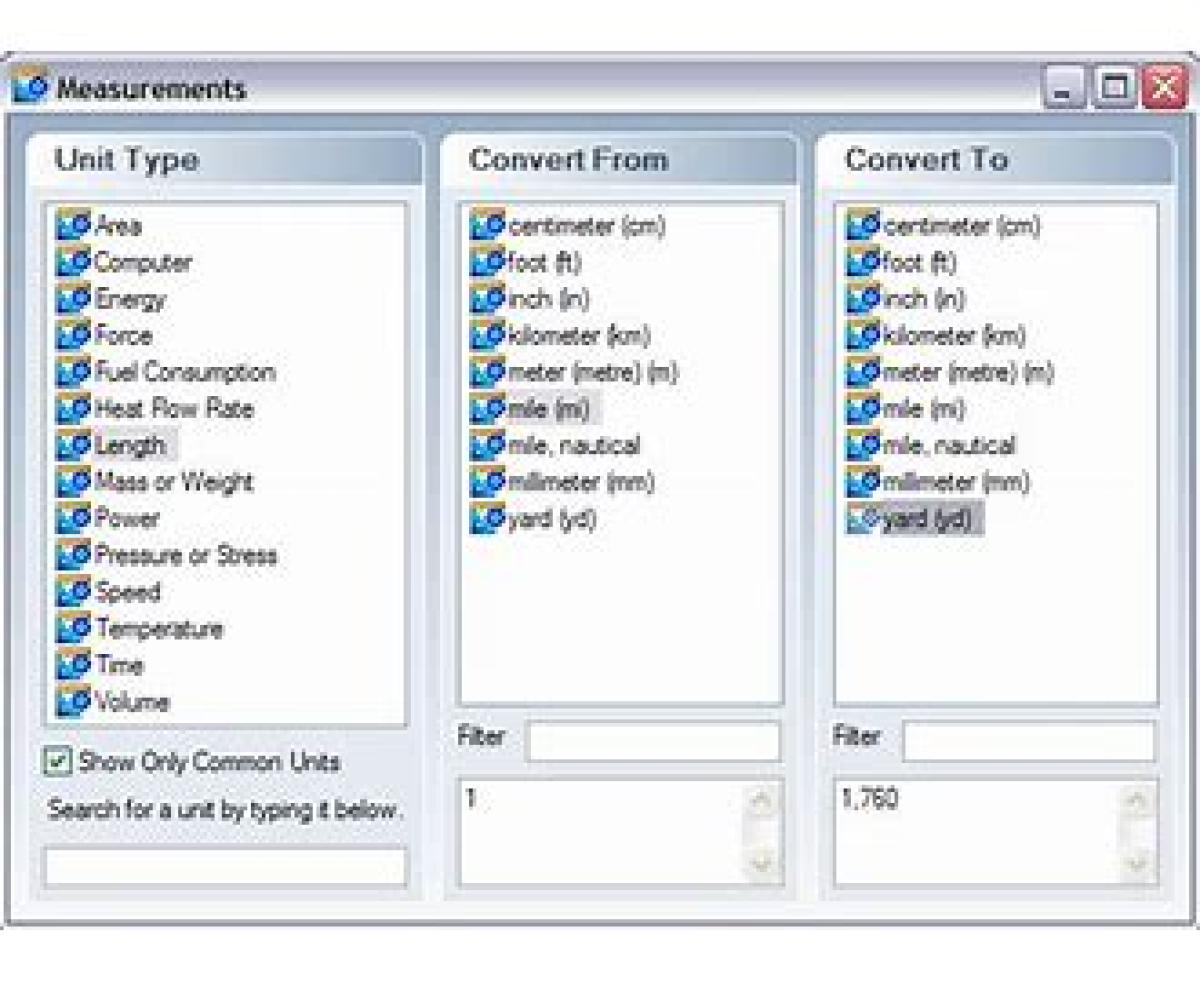Click the kilometer icon in Convert From list

487,336
